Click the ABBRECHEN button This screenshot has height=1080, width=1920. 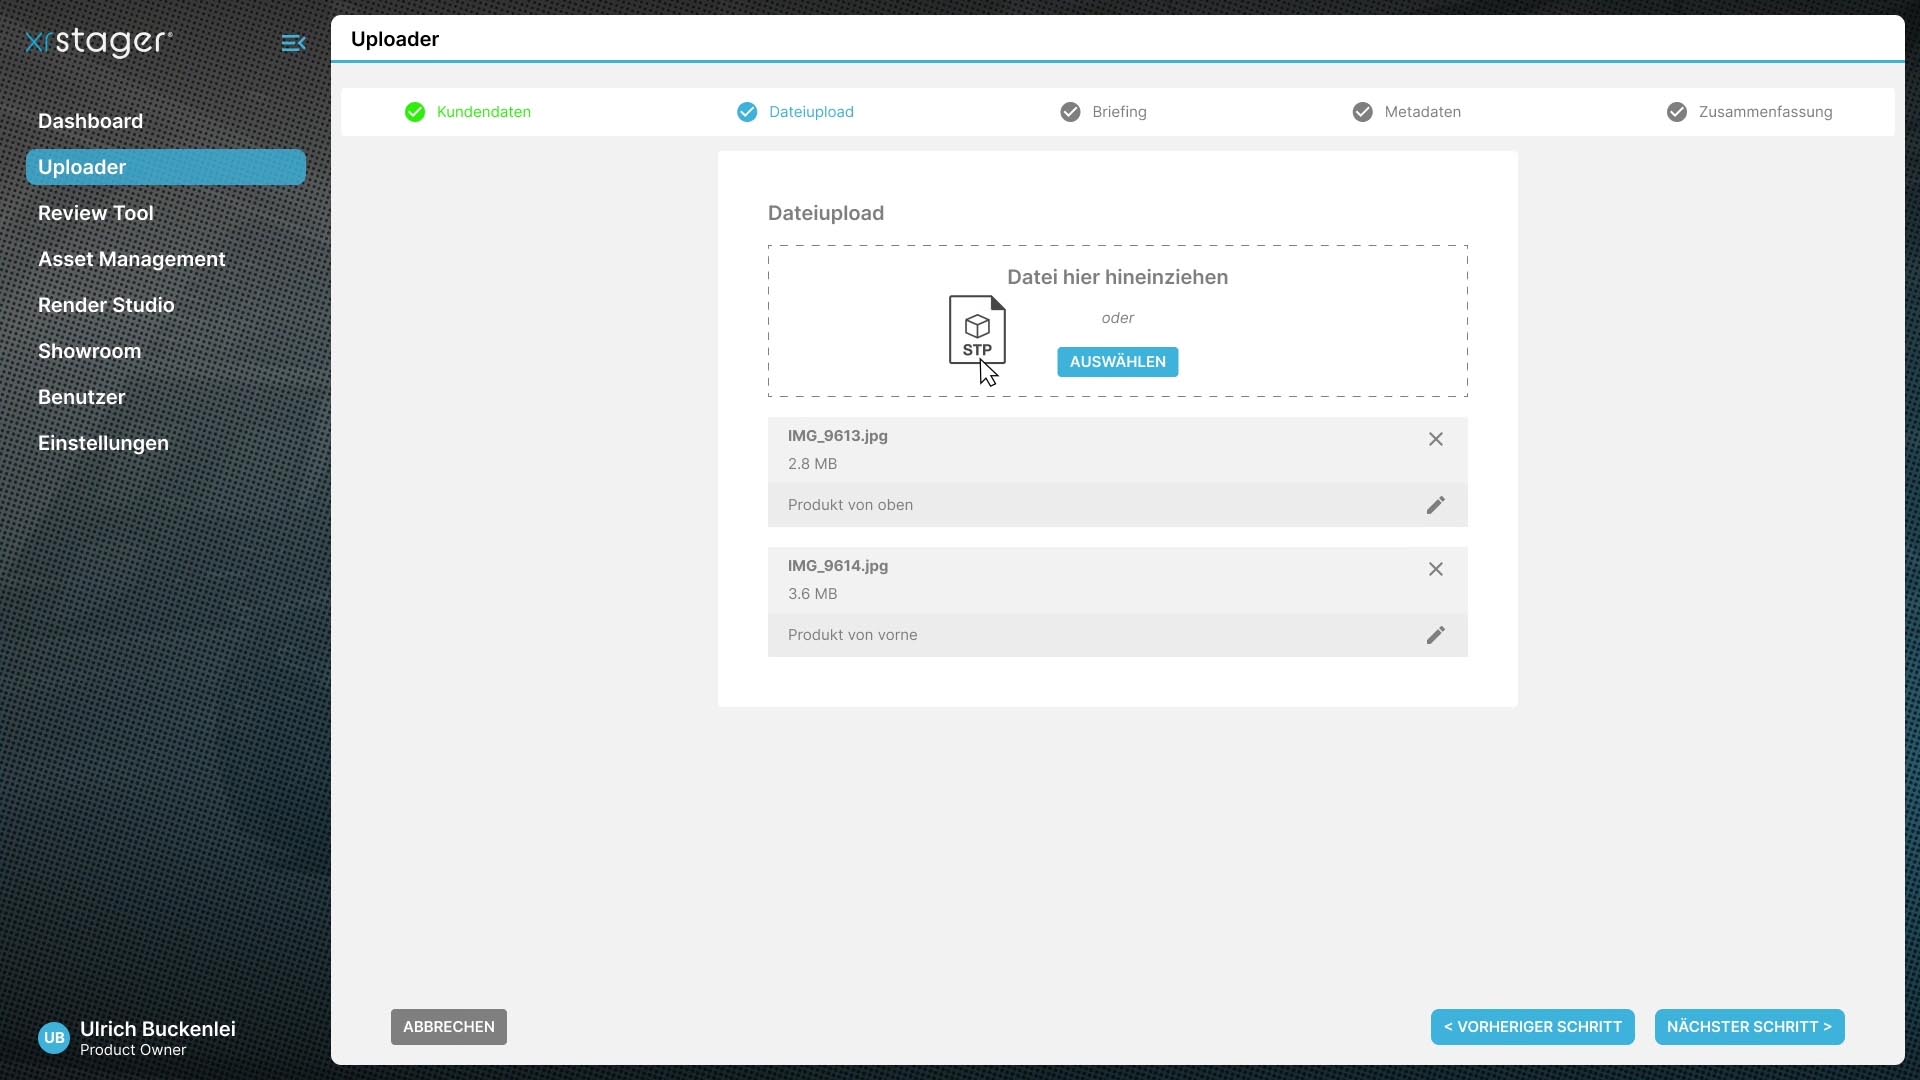click(449, 1027)
